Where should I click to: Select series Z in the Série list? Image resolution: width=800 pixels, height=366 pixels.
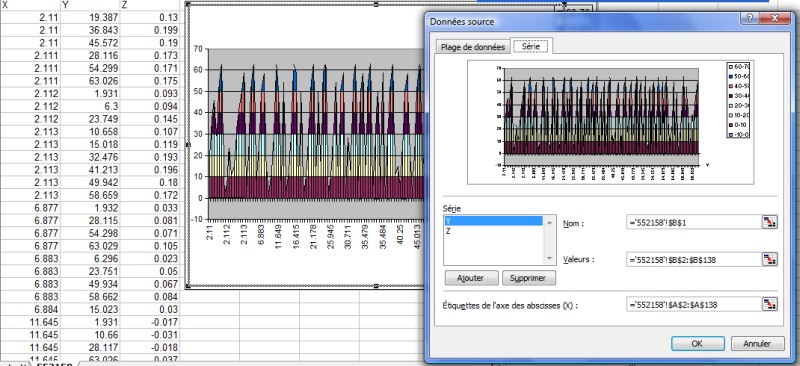point(493,231)
